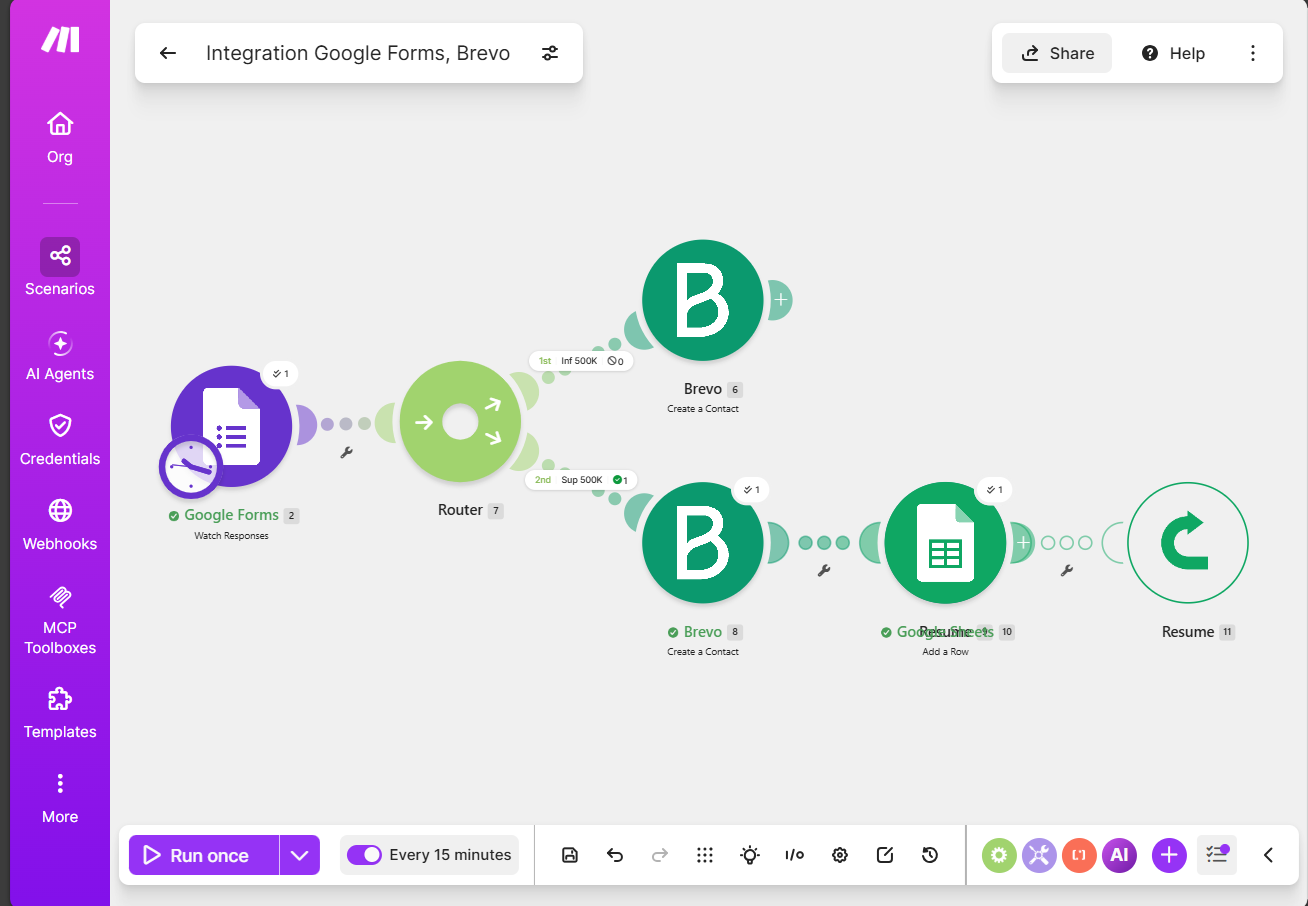The height and width of the screenshot is (906, 1308).
Task: Open the Help menu
Action: [1173, 53]
